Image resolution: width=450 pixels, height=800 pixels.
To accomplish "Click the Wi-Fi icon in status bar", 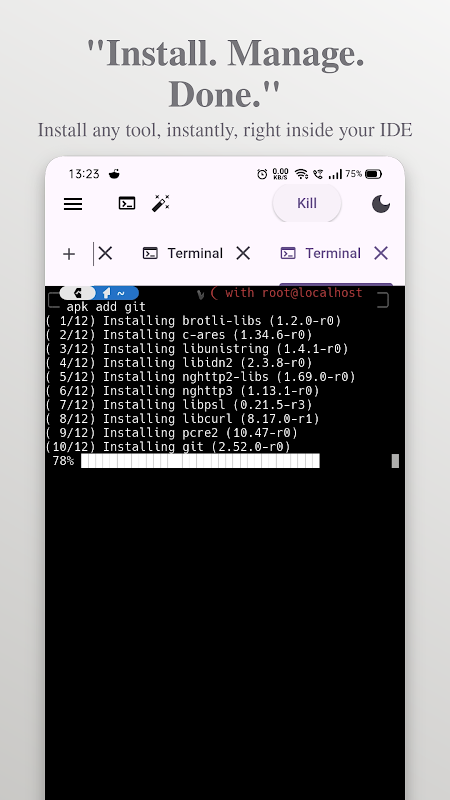I will click(x=302, y=174).
